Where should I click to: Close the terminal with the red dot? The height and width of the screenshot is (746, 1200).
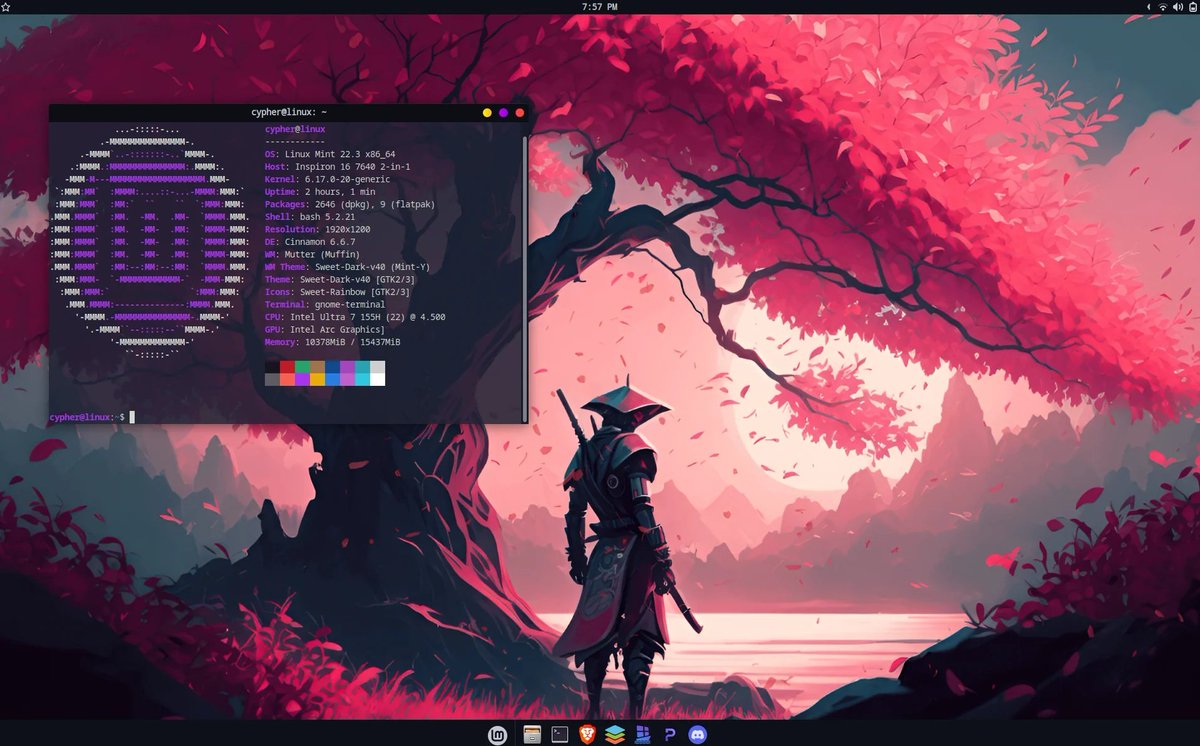pos(519,113)
